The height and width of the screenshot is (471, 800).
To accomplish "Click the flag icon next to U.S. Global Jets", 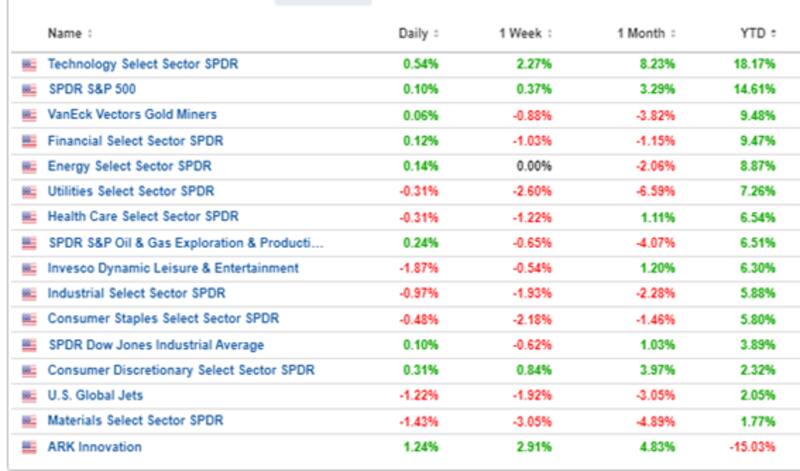I will [28, 395].
